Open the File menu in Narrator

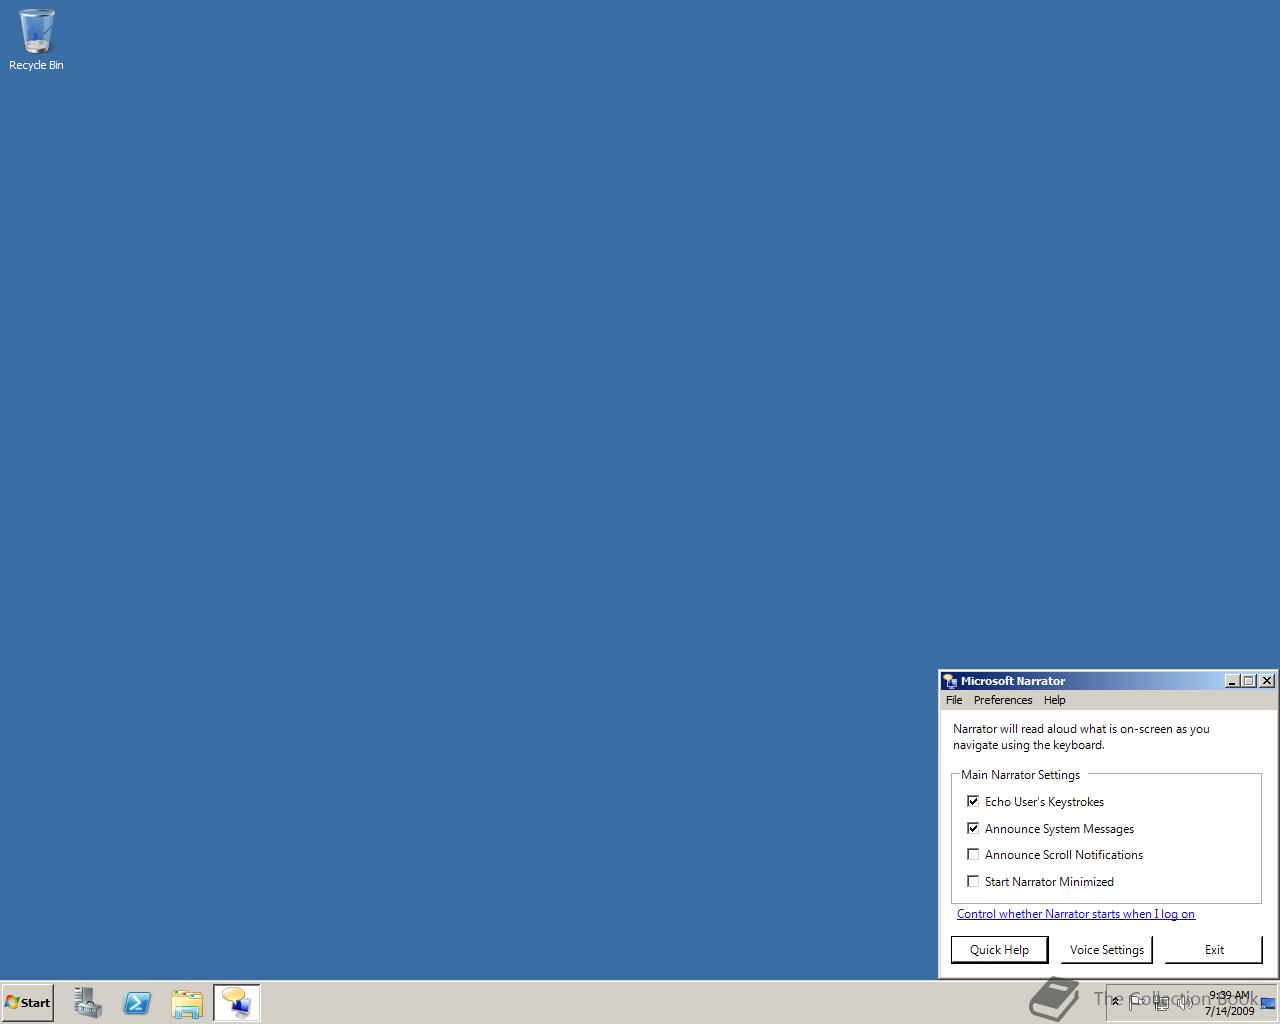[x=954, y=700]
